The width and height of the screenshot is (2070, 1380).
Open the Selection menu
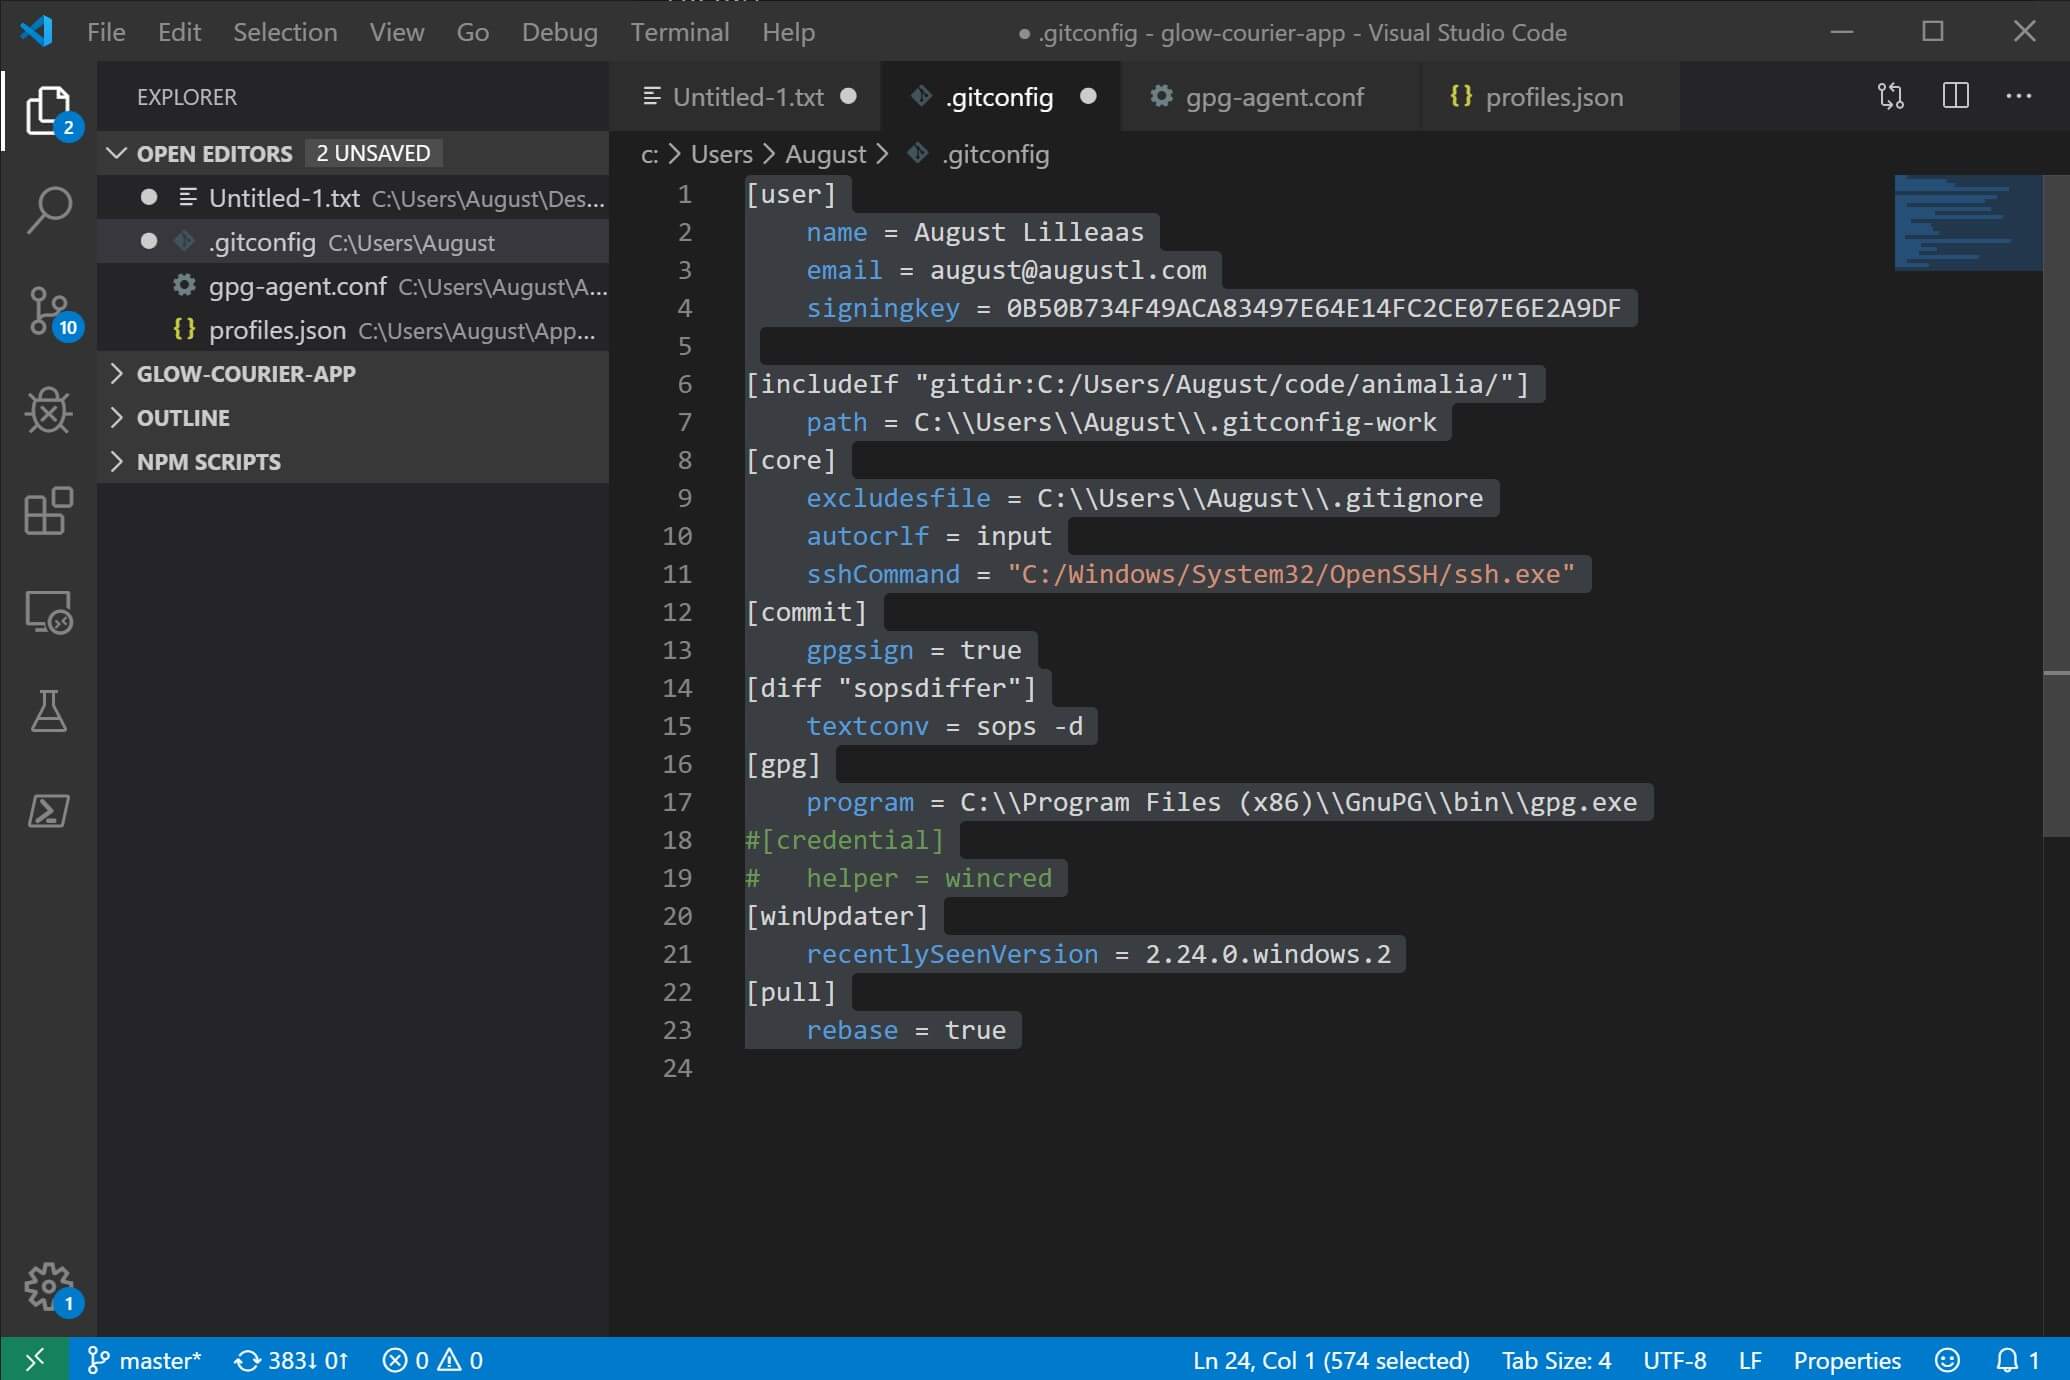(x=285, y=32)
